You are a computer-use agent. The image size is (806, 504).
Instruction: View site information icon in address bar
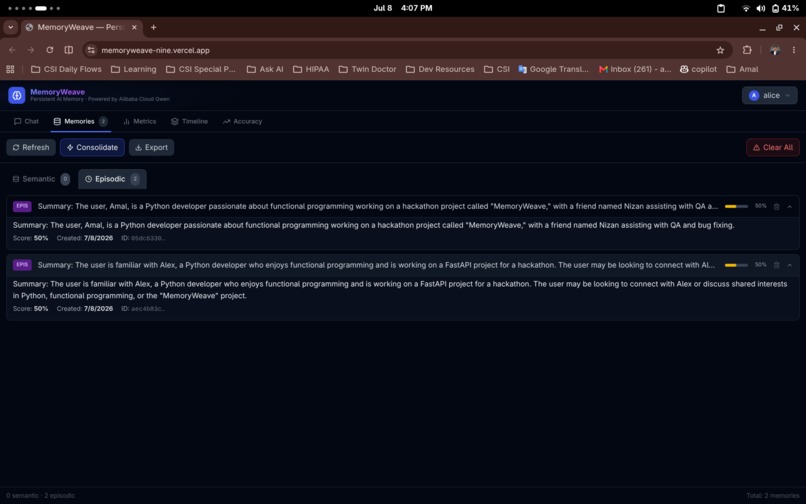click(91, 50)
